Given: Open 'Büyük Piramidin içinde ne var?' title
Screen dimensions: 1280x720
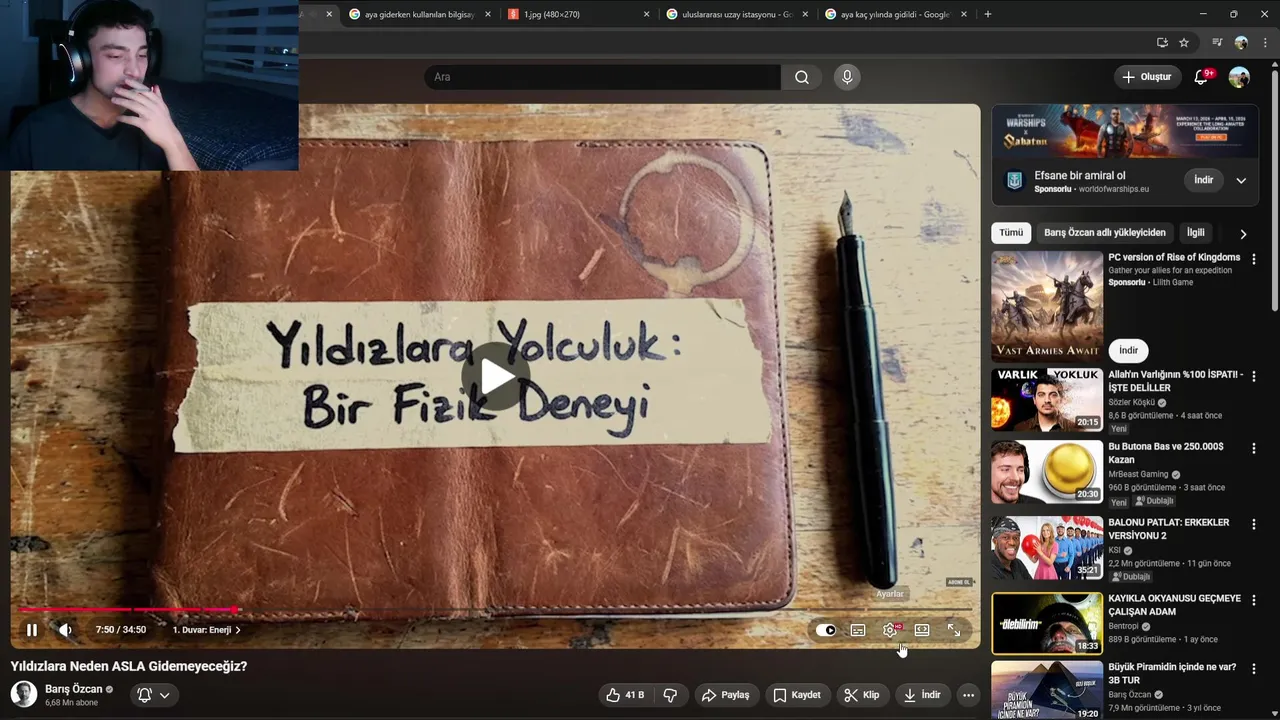Looking at the screenshot, I should click(x=1172, y=673).
